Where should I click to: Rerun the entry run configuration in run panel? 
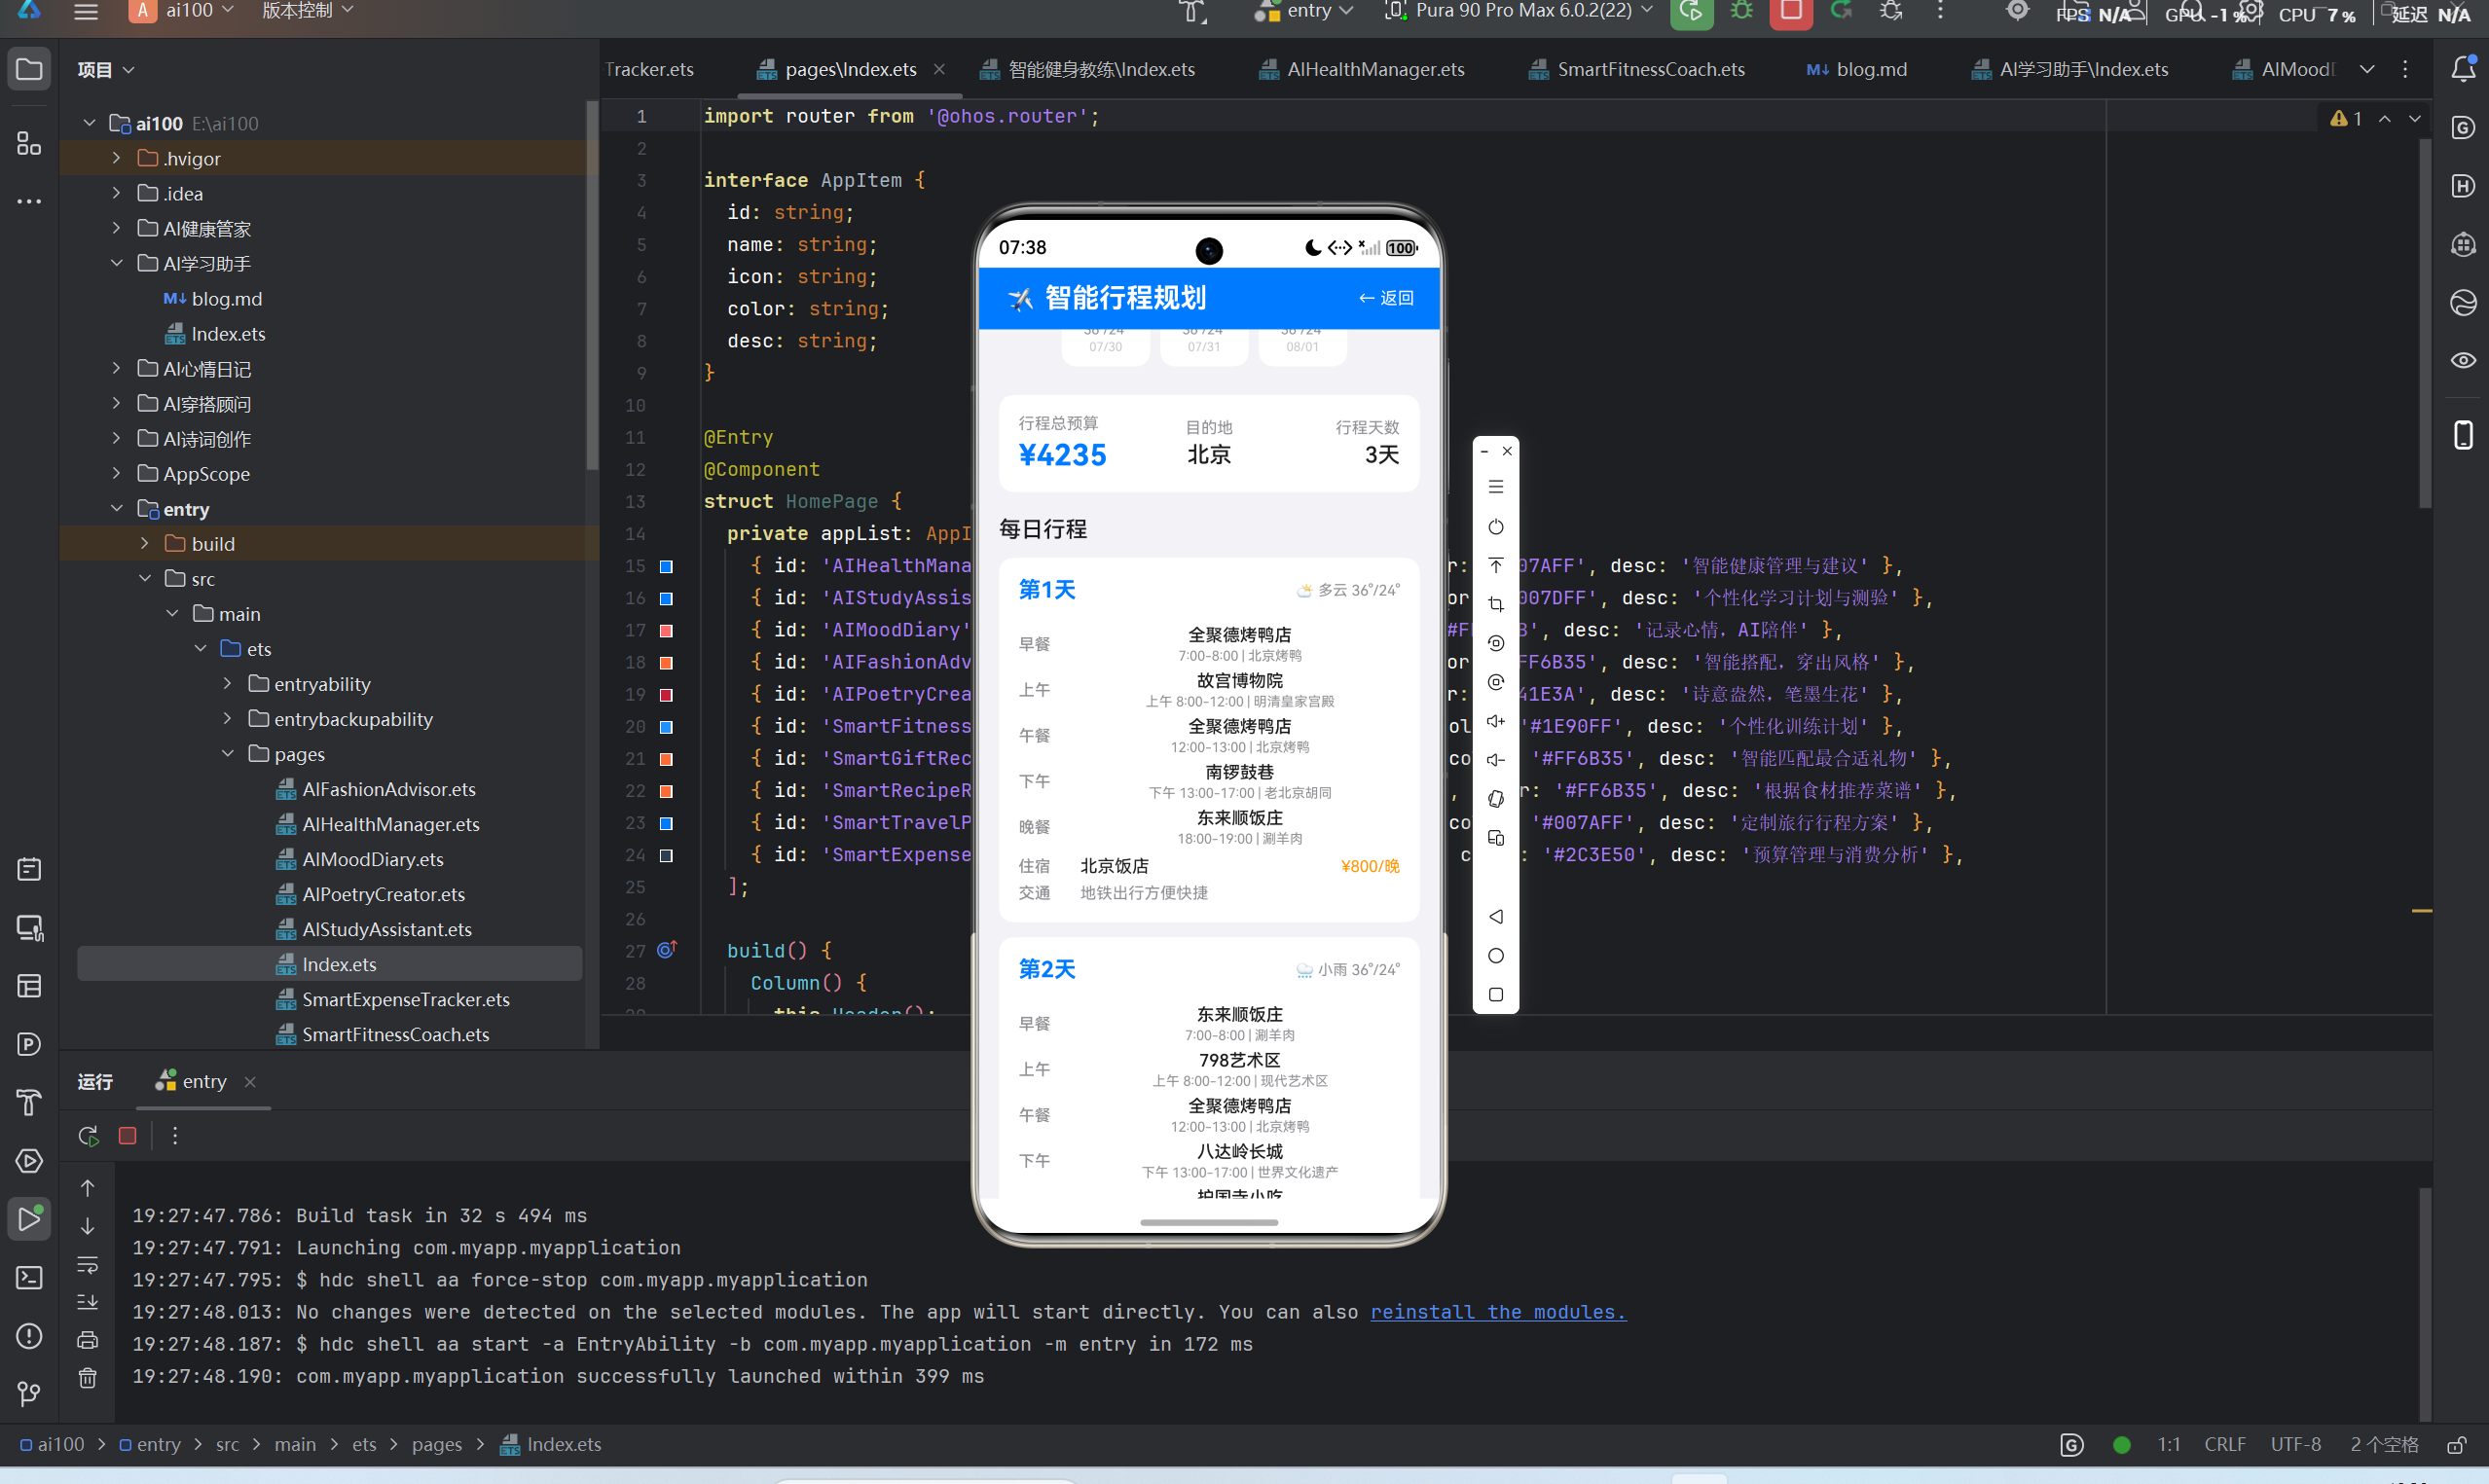(88, 1136)
